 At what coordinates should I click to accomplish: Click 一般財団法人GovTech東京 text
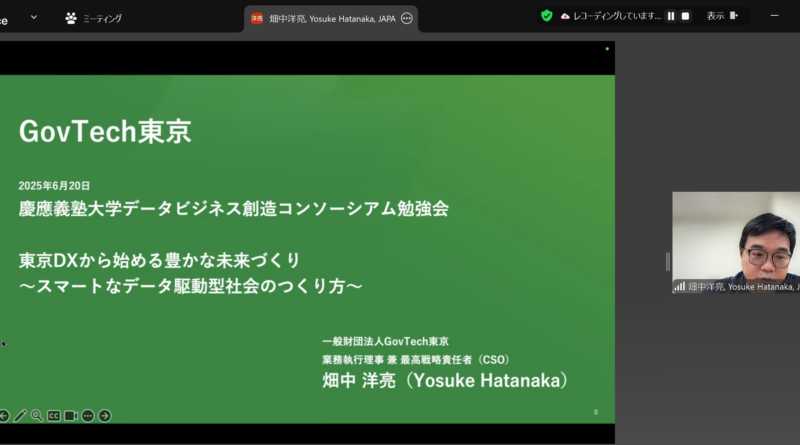(385, 341)
